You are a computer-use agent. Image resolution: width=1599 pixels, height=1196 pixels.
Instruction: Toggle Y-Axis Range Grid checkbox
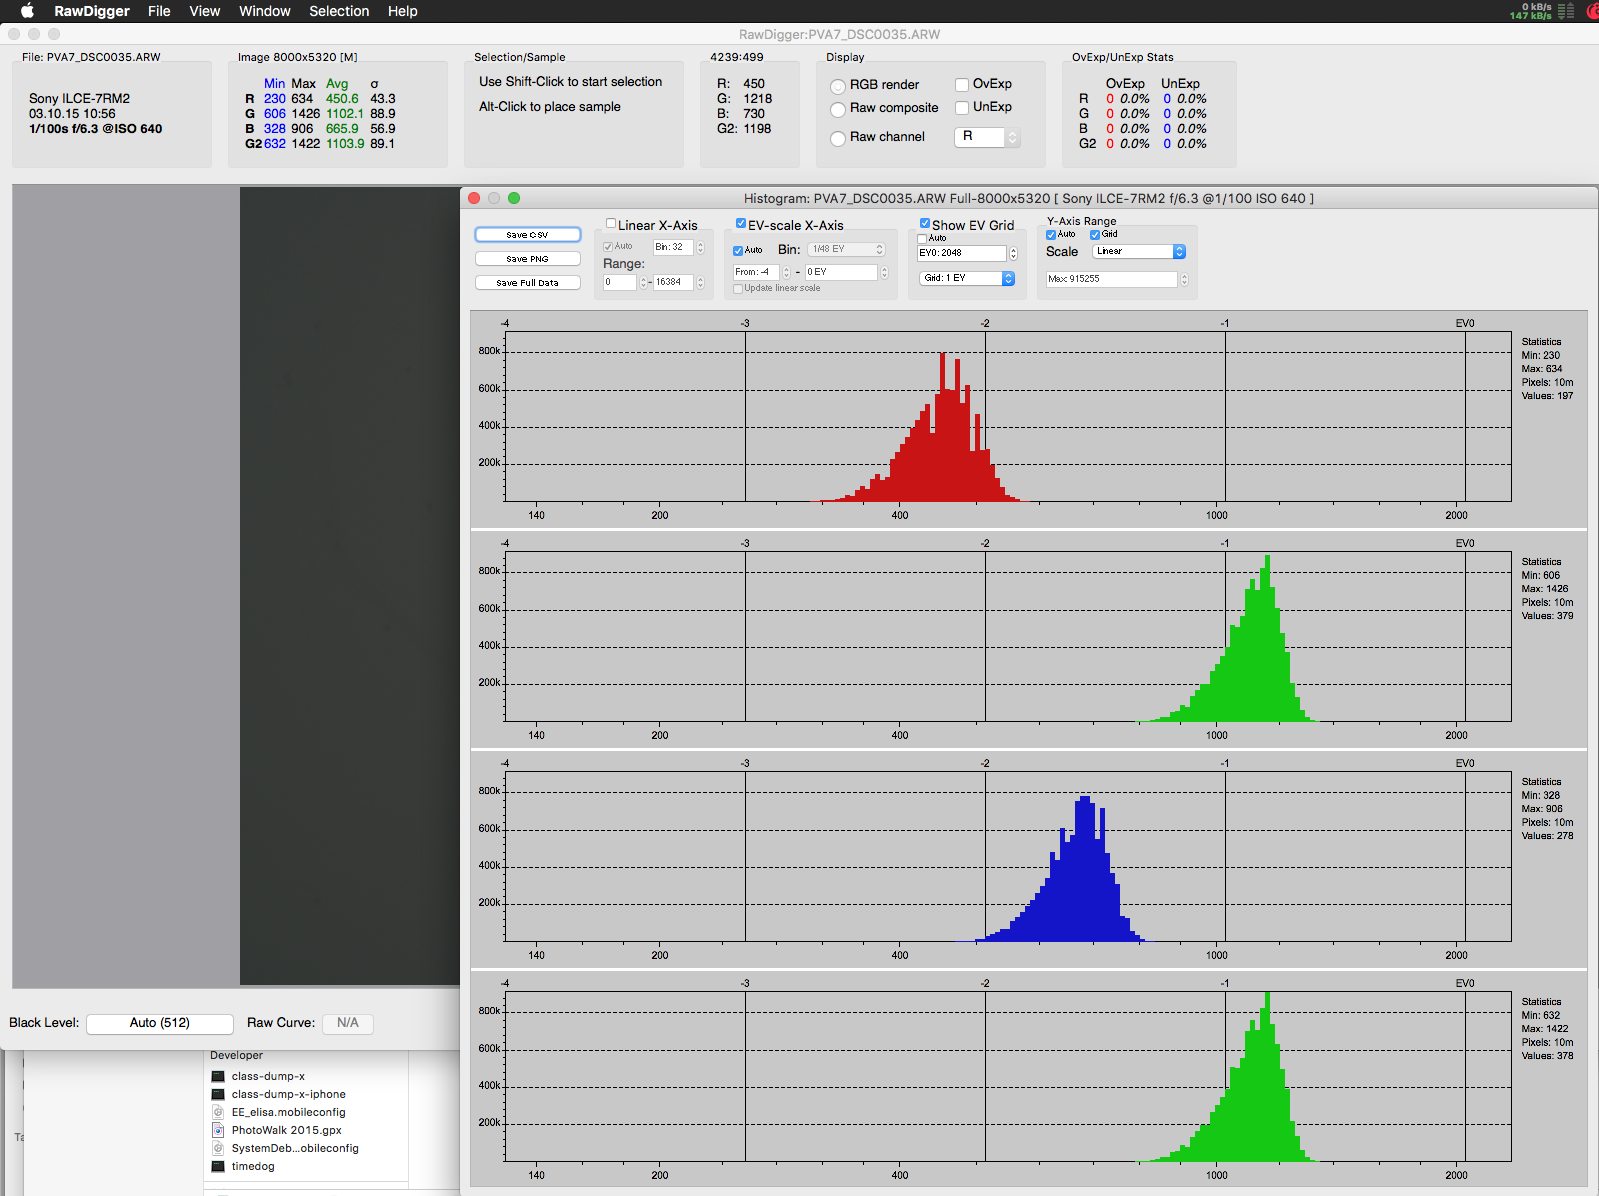tap(1095, 235)
